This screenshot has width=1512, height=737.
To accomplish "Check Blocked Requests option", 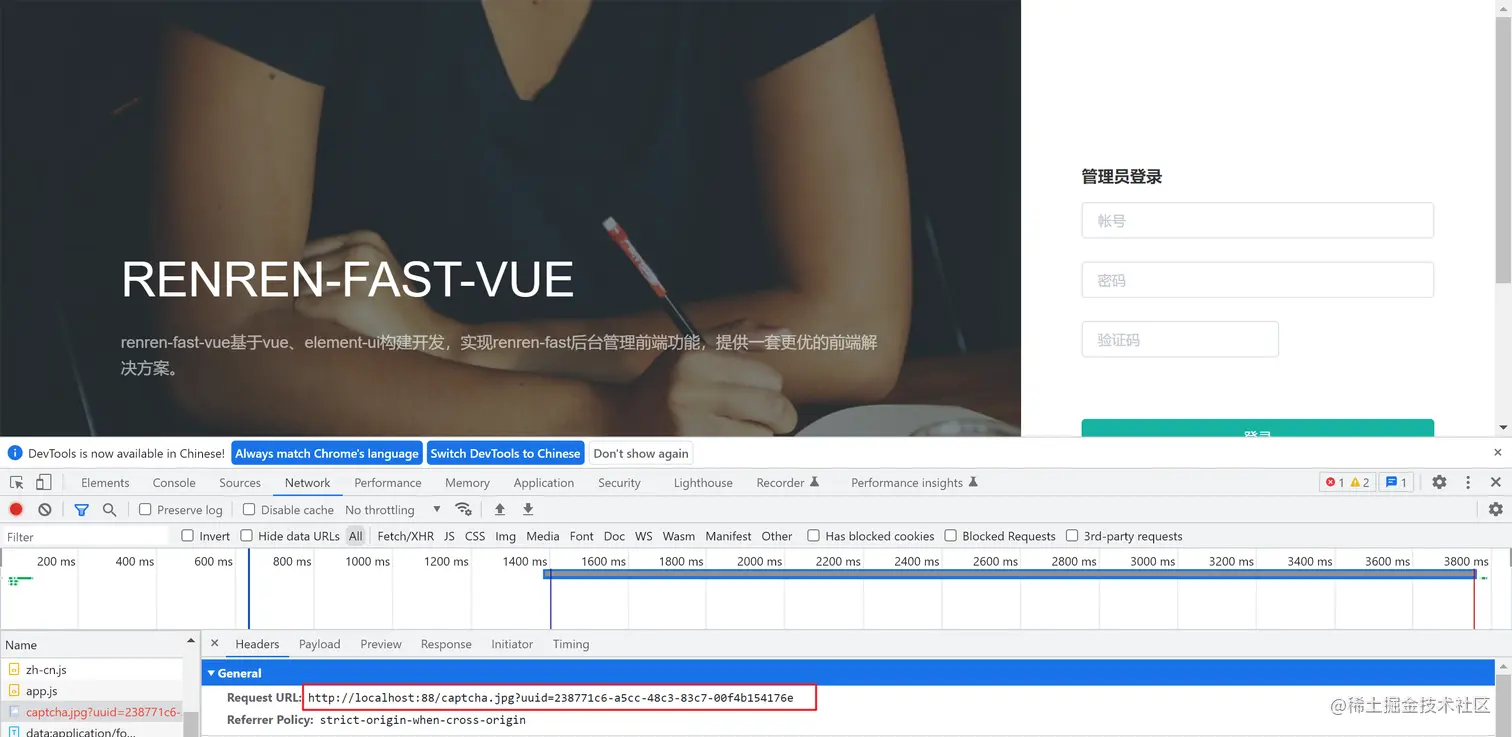I will click(950, 536).
